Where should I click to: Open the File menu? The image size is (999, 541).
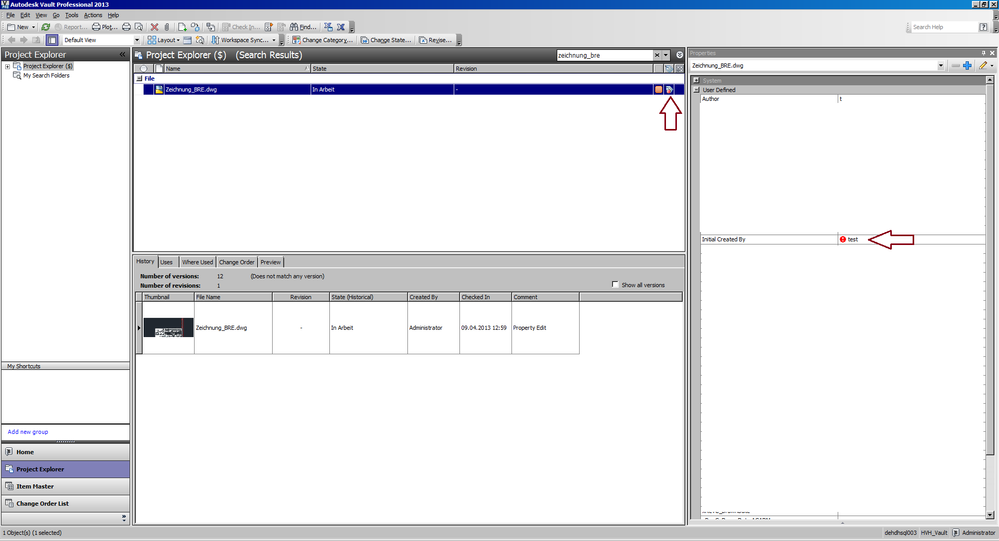tap(10, 15)
